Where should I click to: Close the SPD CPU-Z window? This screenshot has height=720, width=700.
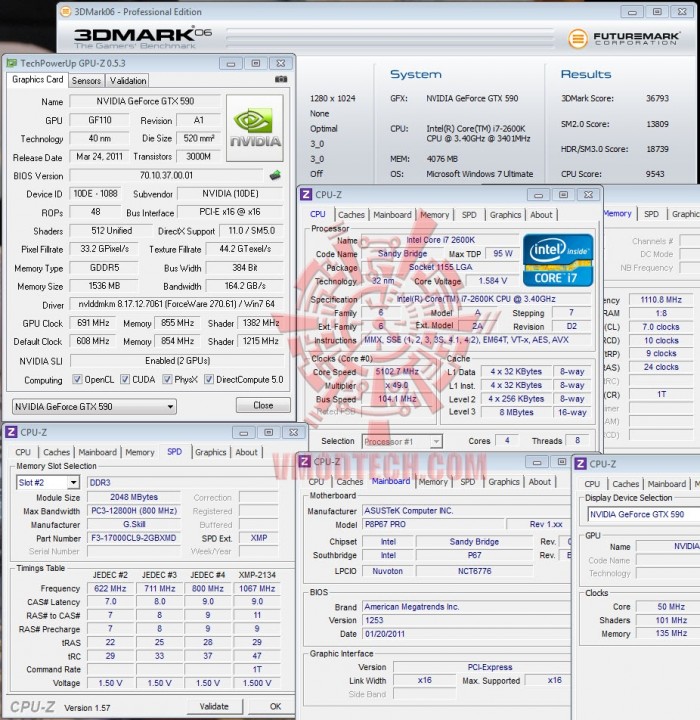294,433
